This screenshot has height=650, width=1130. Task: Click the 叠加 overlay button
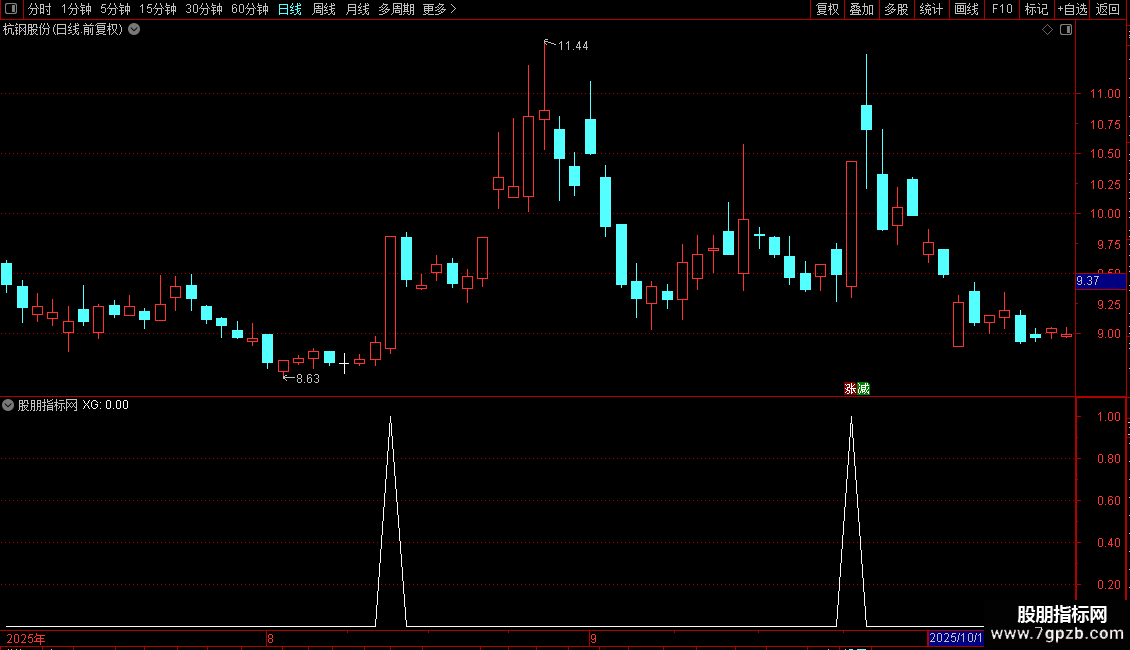coord(861,9)
